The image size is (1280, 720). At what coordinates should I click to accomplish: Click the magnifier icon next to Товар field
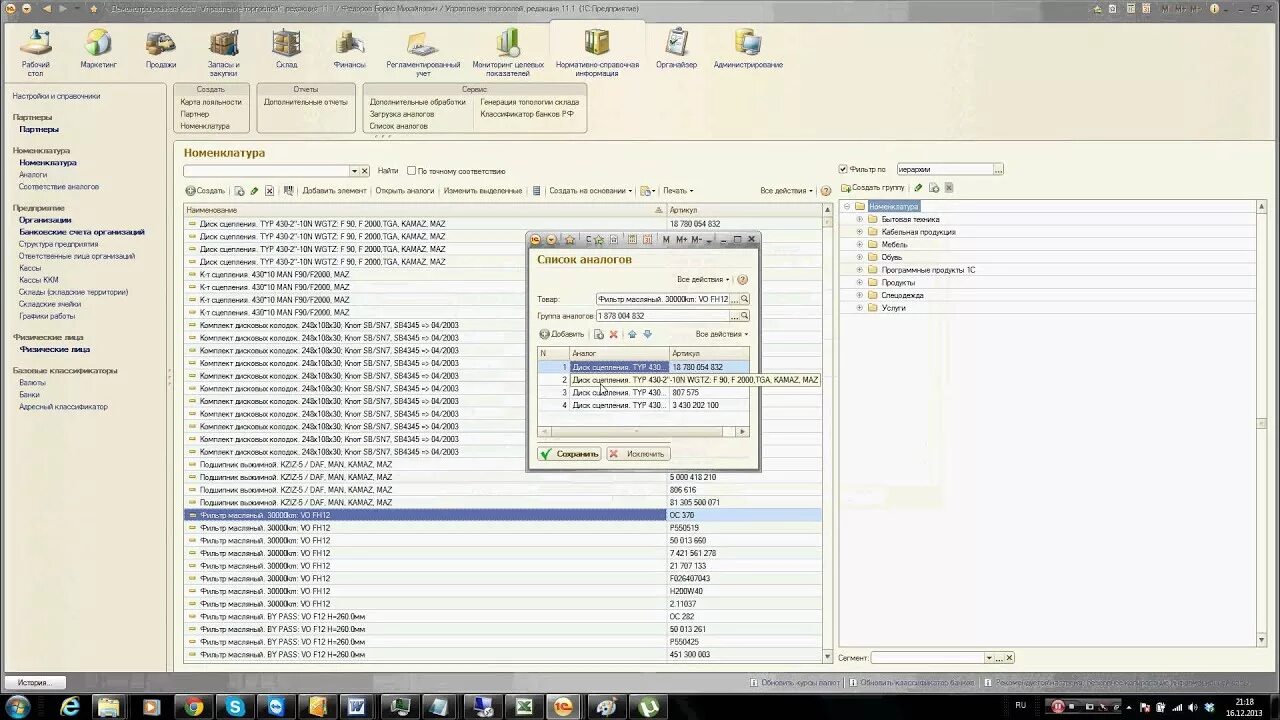click(x=745, y=299)
